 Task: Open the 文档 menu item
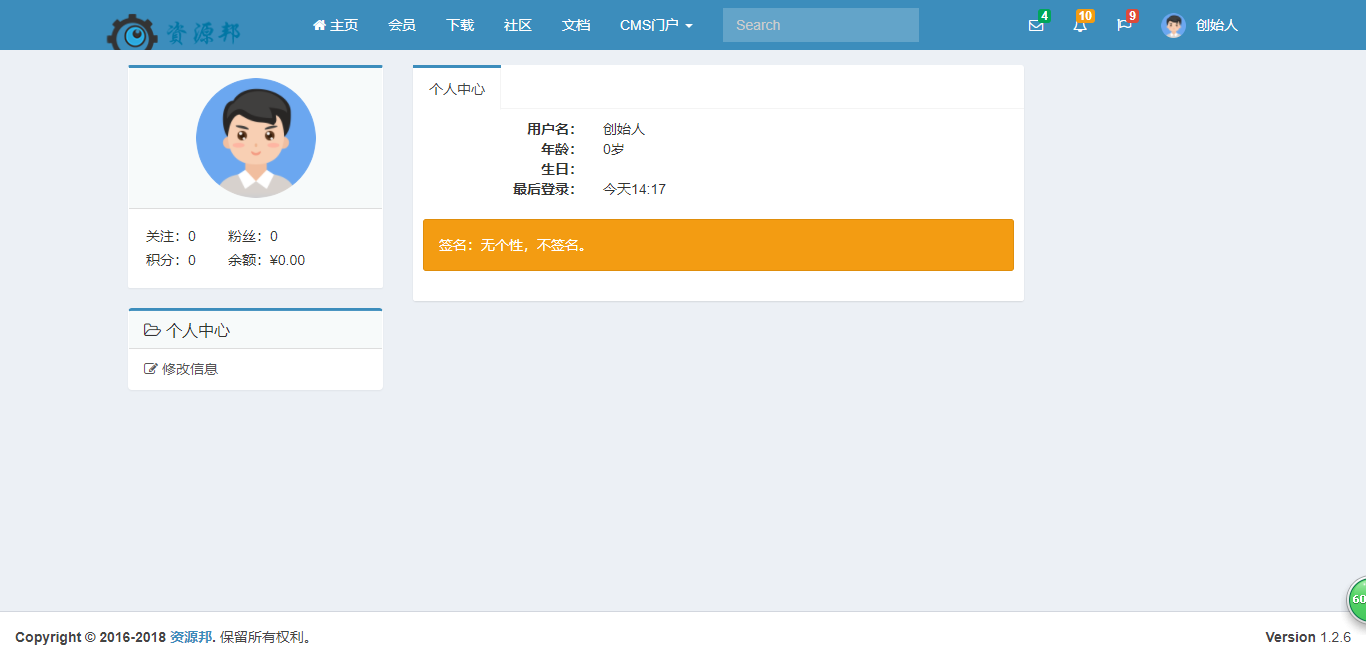[x=576, y=25]
